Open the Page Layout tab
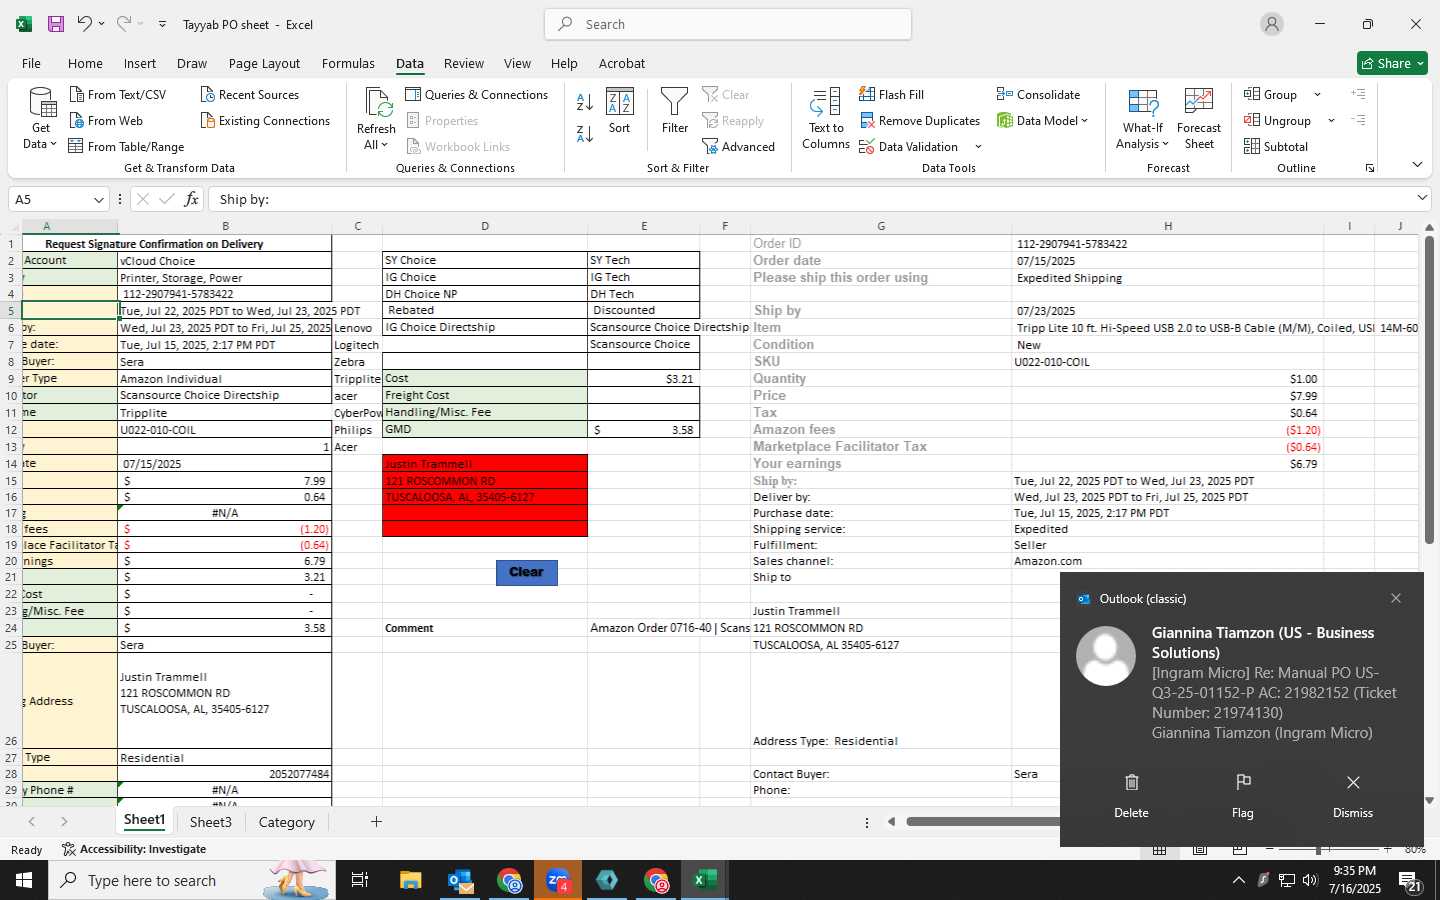This screenshot has height=900, width=1440. [x=264, y=63]
